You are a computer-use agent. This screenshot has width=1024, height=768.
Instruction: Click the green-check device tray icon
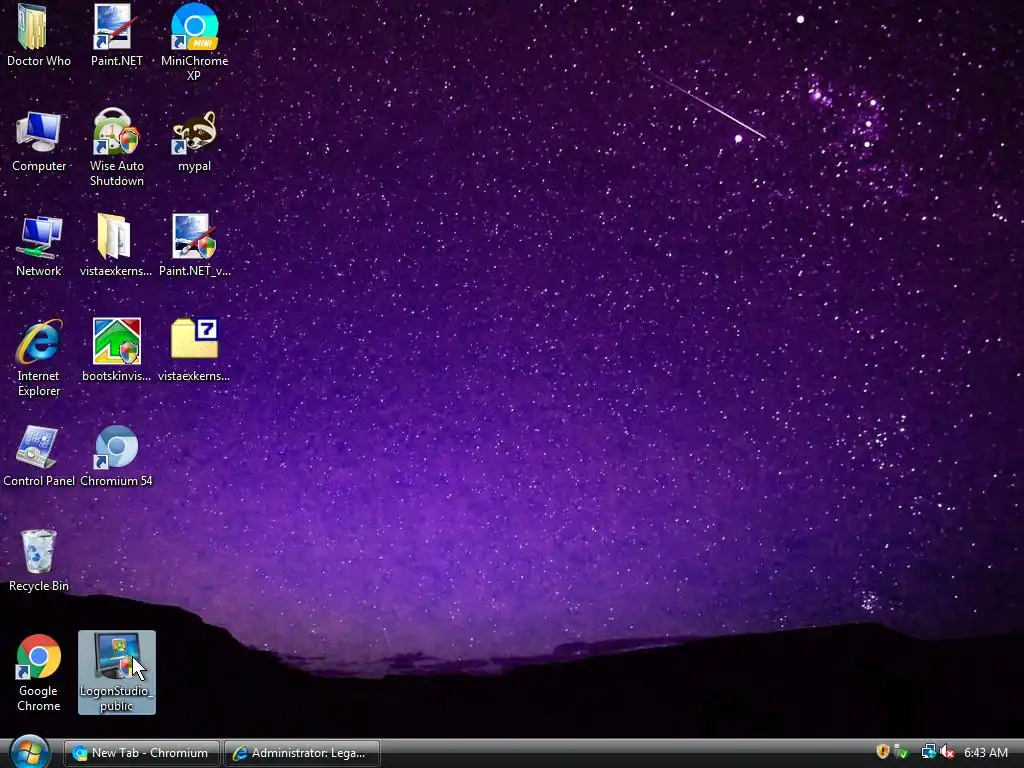[x=901, y=752]
